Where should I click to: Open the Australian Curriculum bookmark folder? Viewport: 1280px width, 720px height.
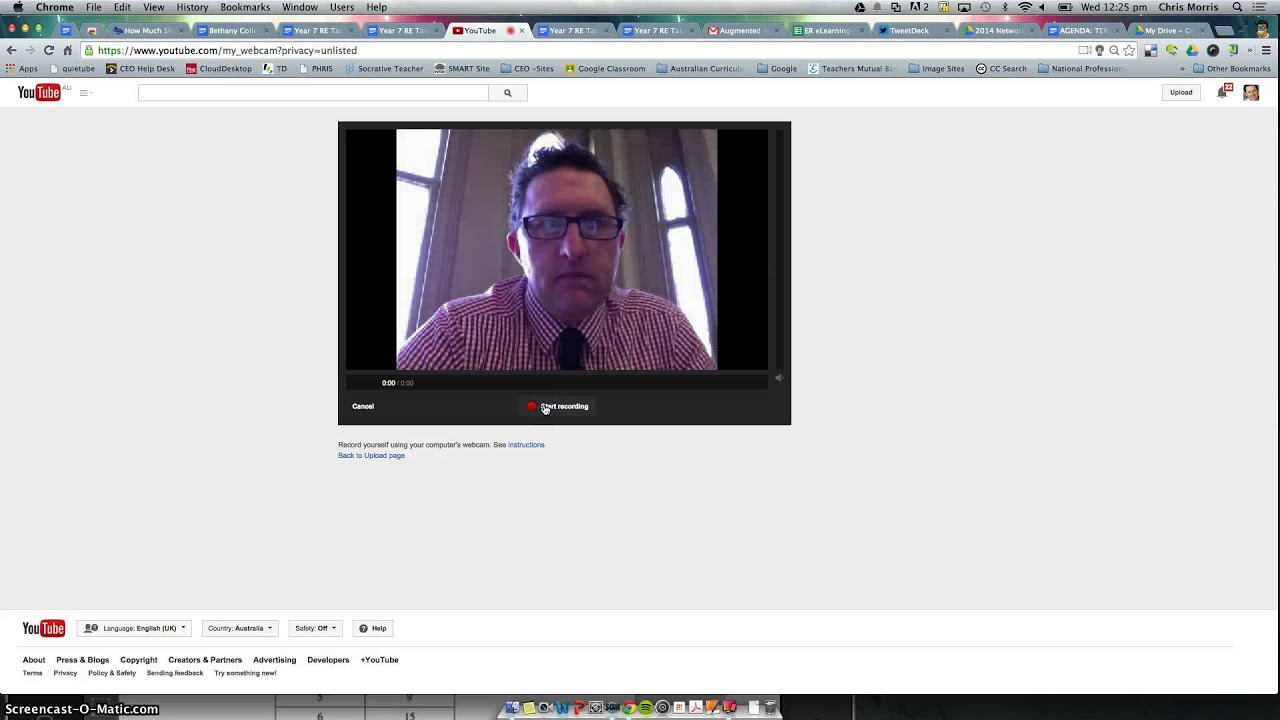tap(700, 69)
